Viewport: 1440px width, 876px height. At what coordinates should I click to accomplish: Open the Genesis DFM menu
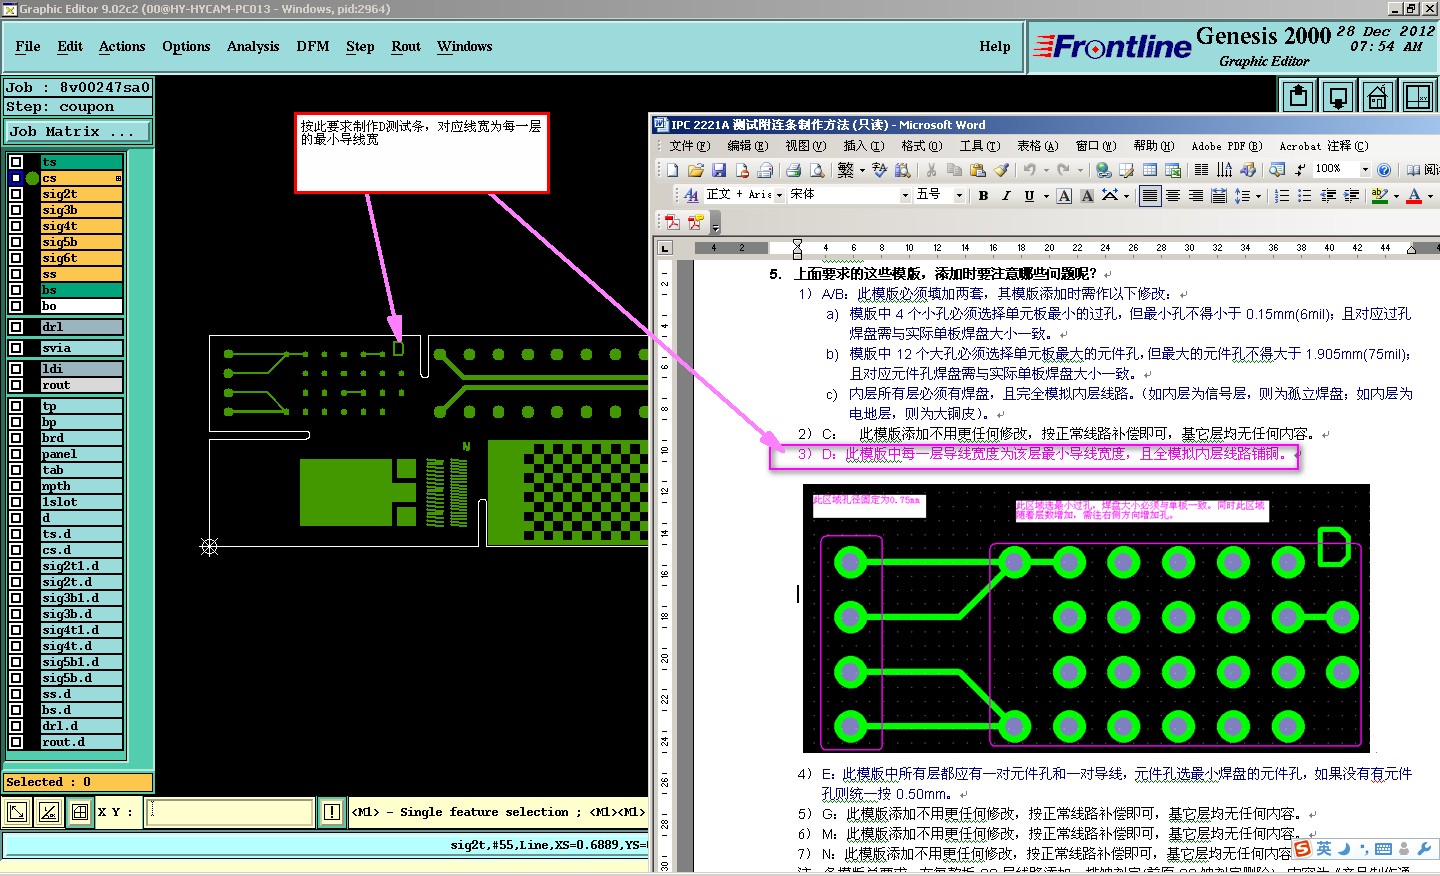click(x=313, y=46)
